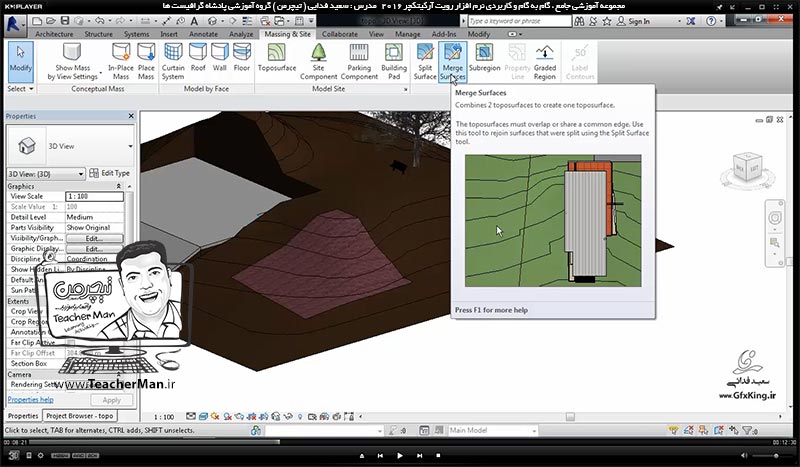Image resolution: width=800 pixels, height=467 pixels.
Task: Open the Sign In dropdown arrow
Action: (679, 21)
